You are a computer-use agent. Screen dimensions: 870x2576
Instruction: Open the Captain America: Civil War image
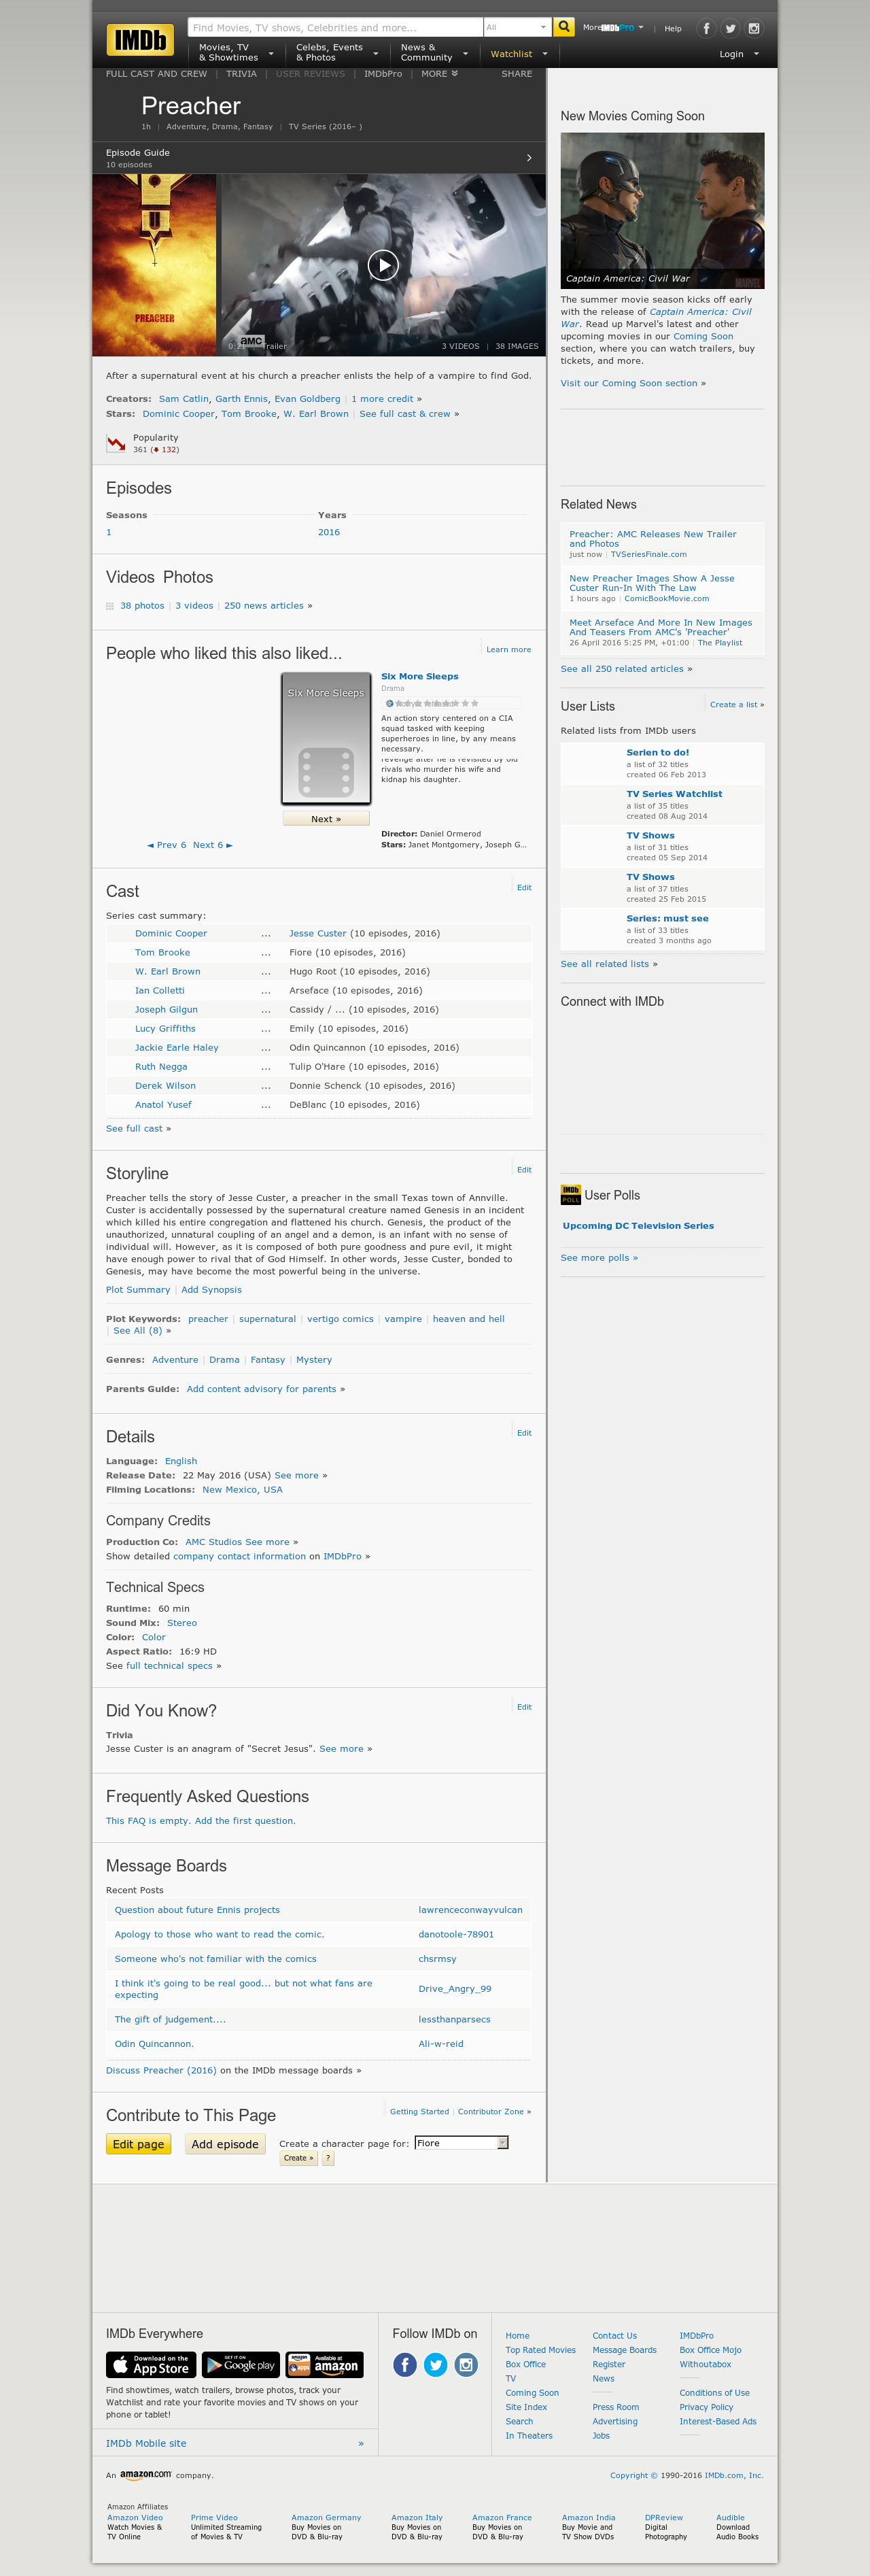662,211
